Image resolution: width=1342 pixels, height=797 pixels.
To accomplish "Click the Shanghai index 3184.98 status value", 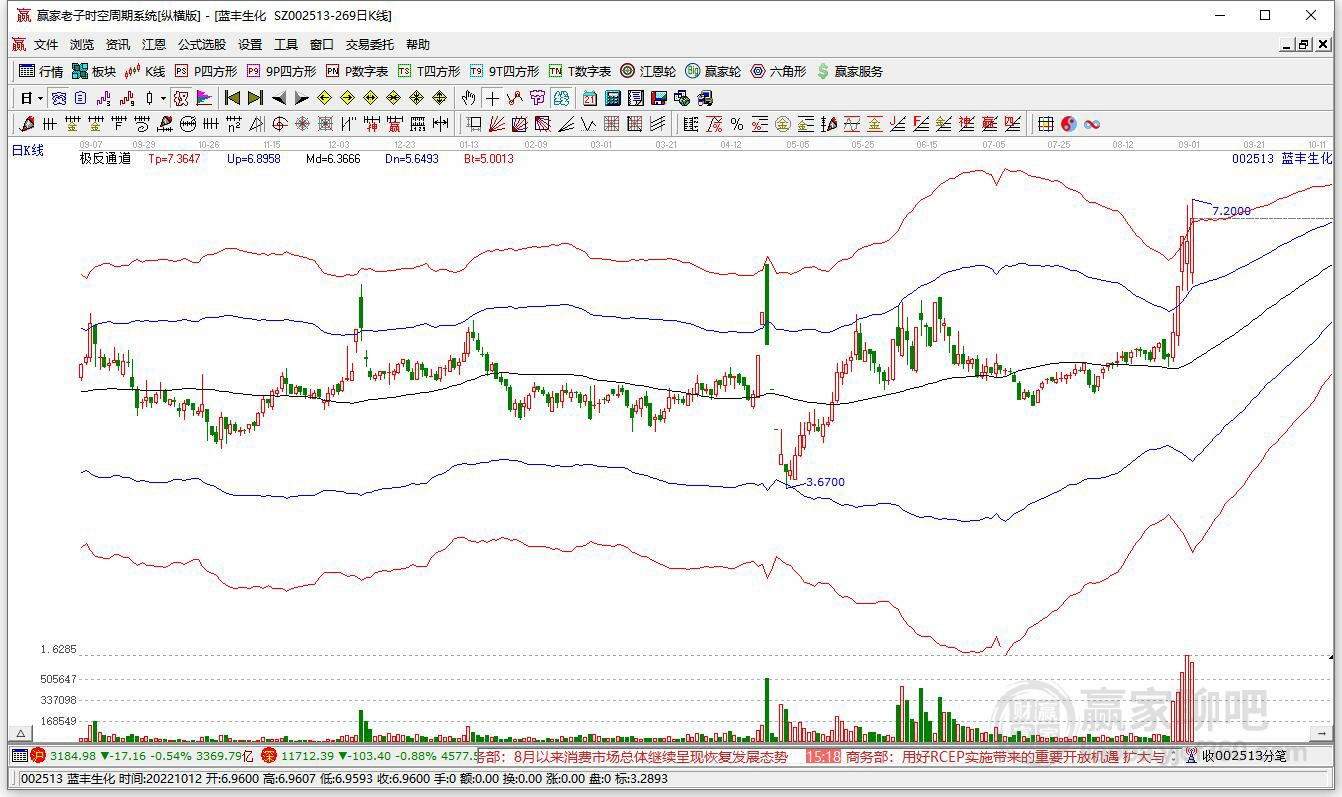I will [x=73, y=757].
